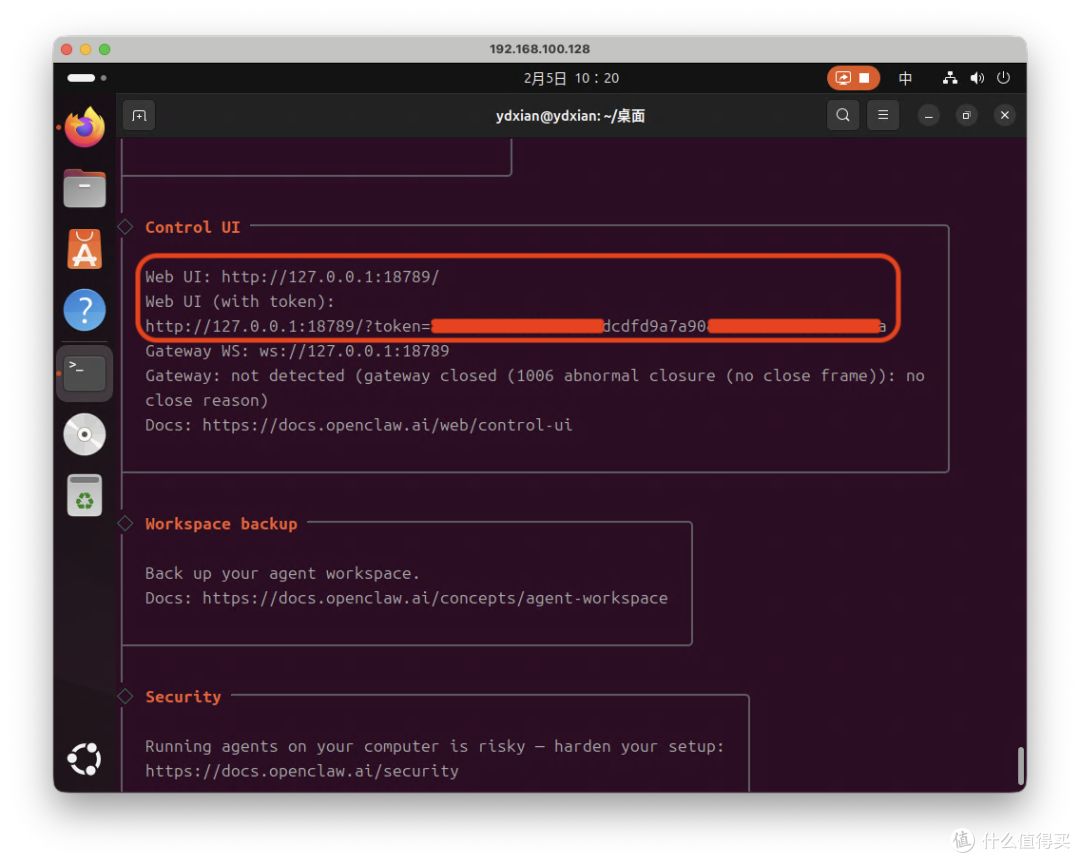Click the "Web UI (with token):" line
1080x863 pixels.
tap(240, 302)
